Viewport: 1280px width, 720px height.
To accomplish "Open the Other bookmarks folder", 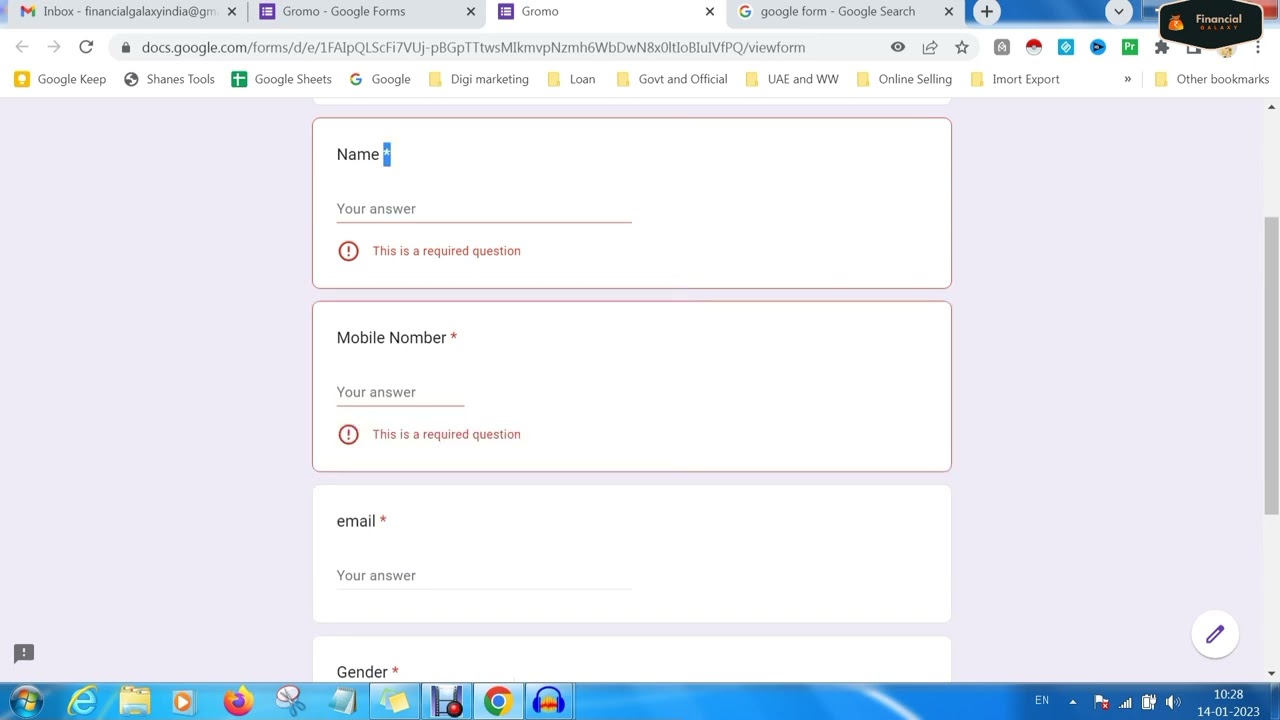I will coord(1211,79).
